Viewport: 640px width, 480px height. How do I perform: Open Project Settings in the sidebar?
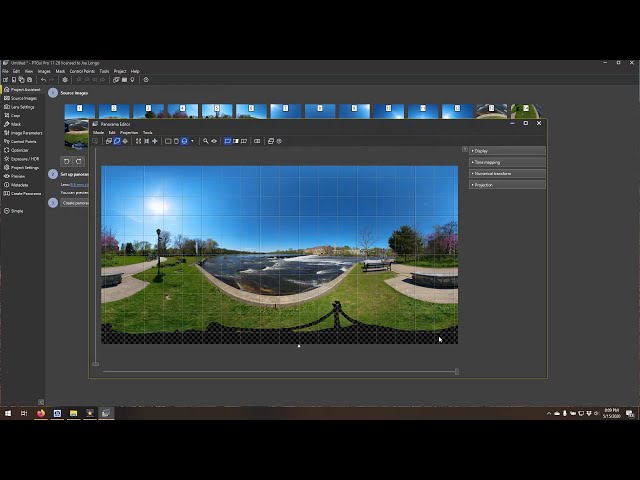coord(21,167)
